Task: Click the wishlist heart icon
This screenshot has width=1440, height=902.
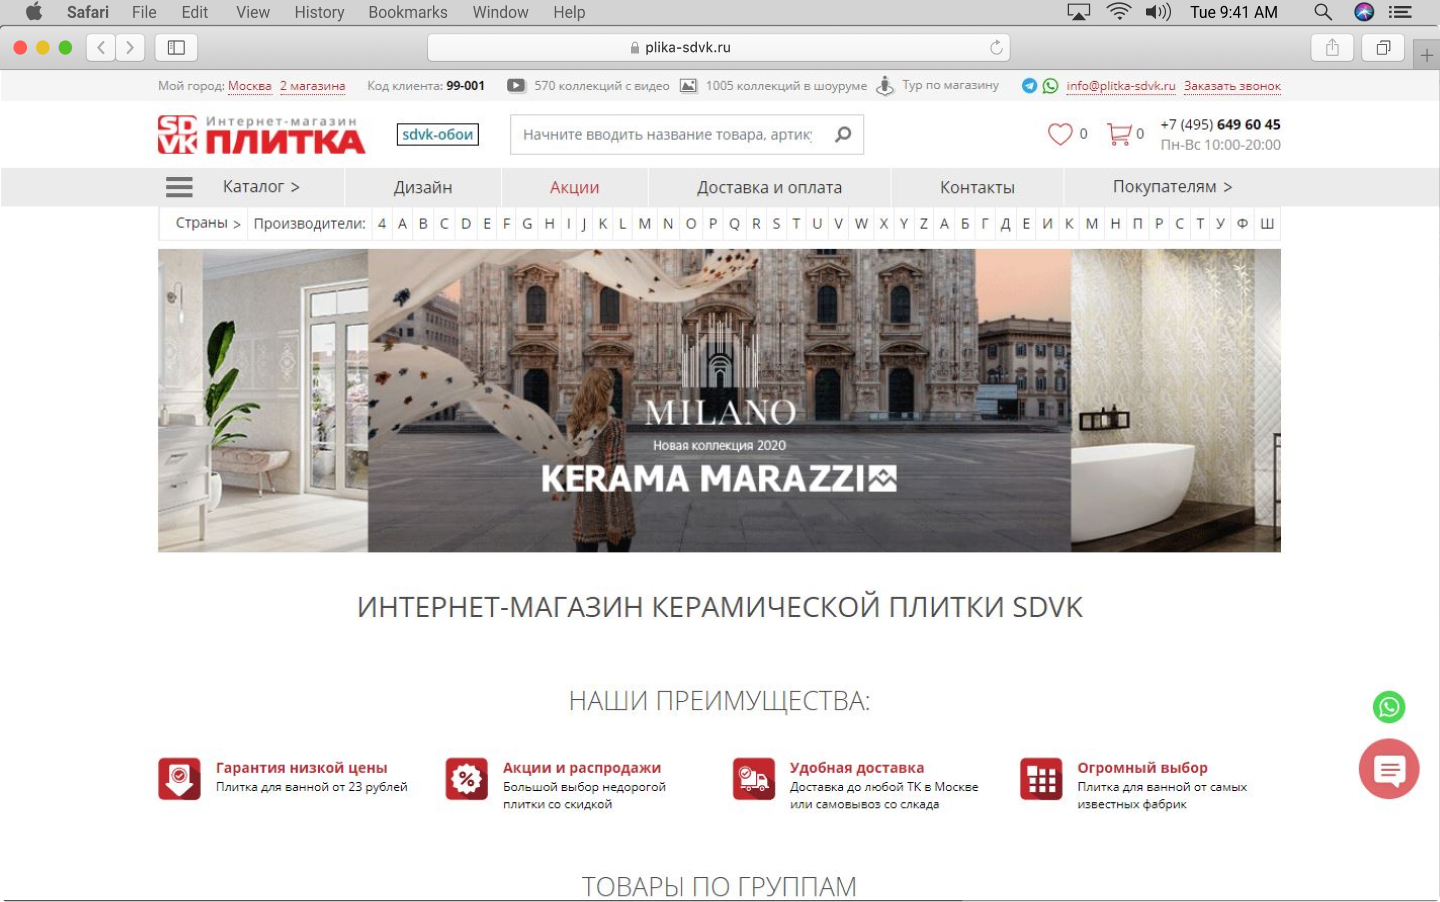Action: pos(1059,134)
